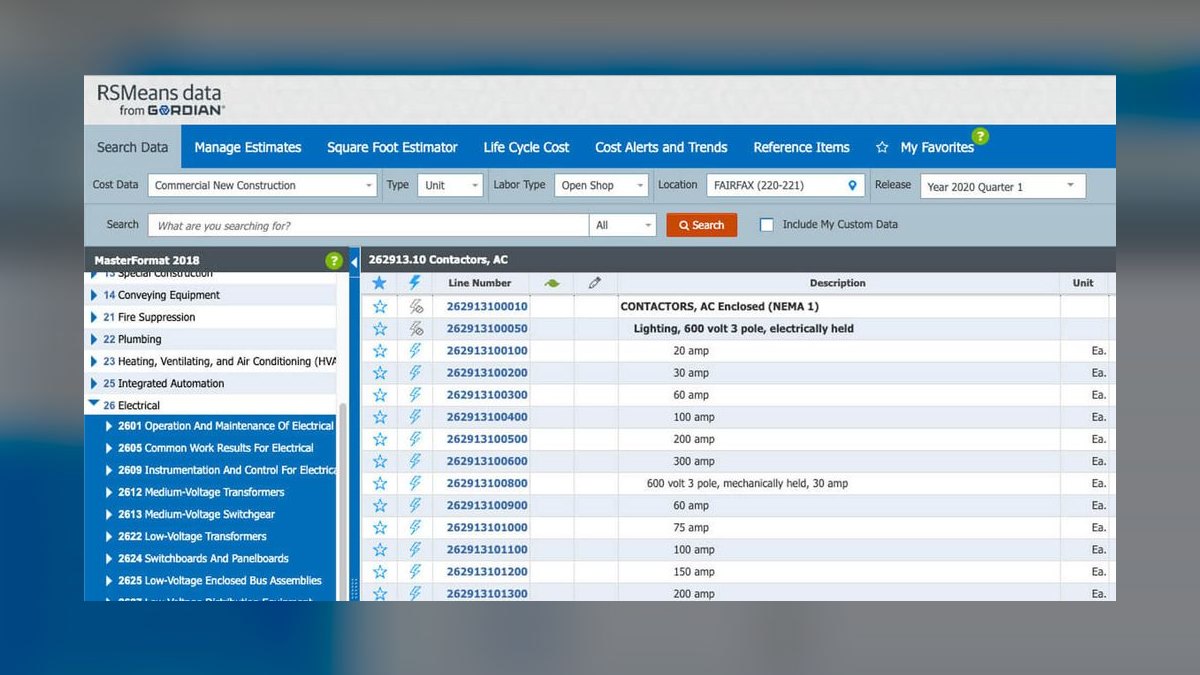The image size is (1200, 675).
Task: Open My Favorites green help badge
Action: (x=981, y=136)
